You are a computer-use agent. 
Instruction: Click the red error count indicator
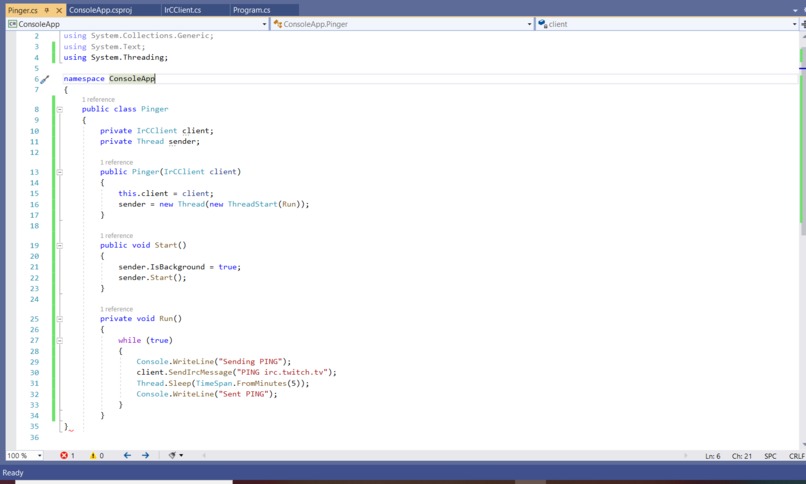coord(67,456)
